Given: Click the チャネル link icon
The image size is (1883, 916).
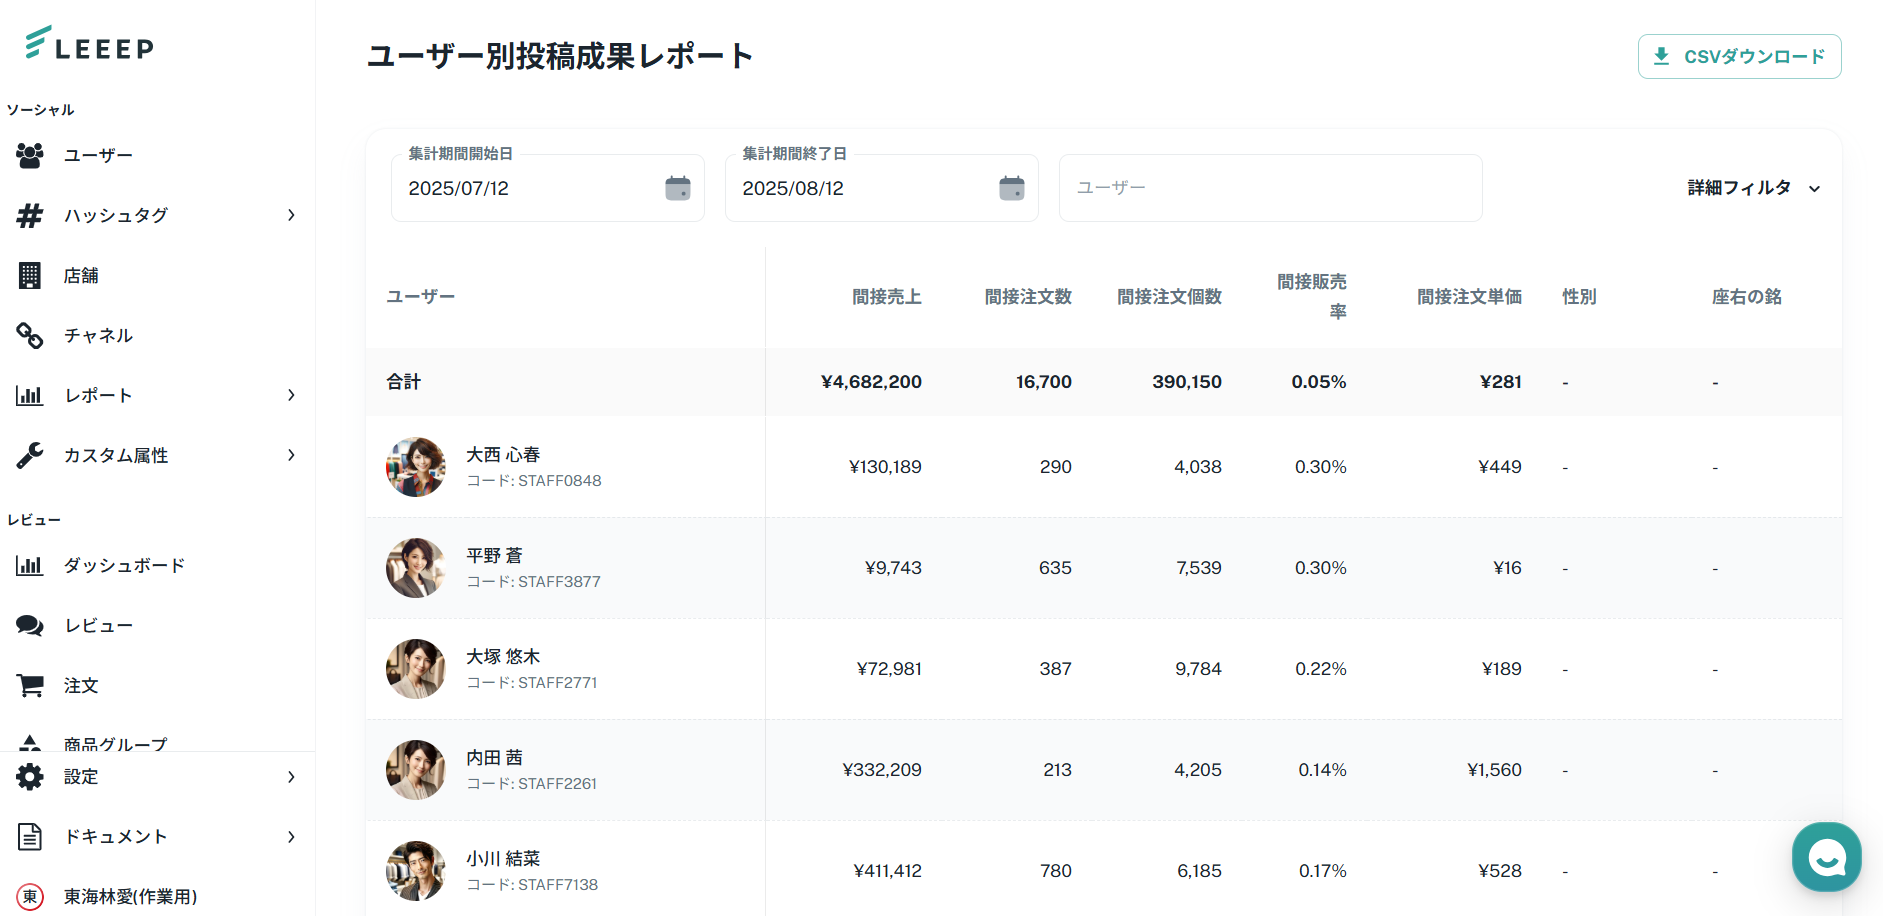Looking at the screenshot, I should click(30, 335).
